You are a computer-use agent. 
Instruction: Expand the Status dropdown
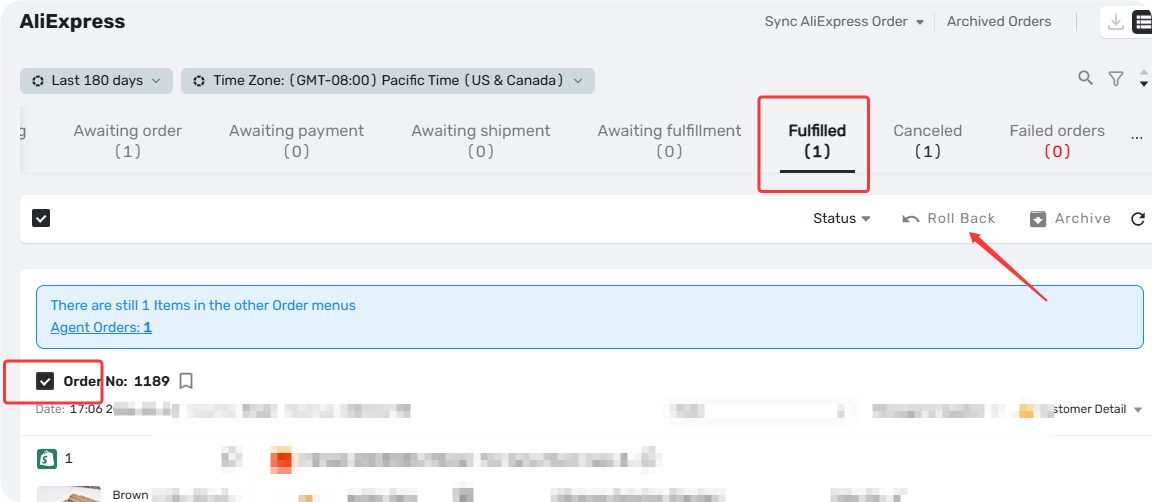841,218
